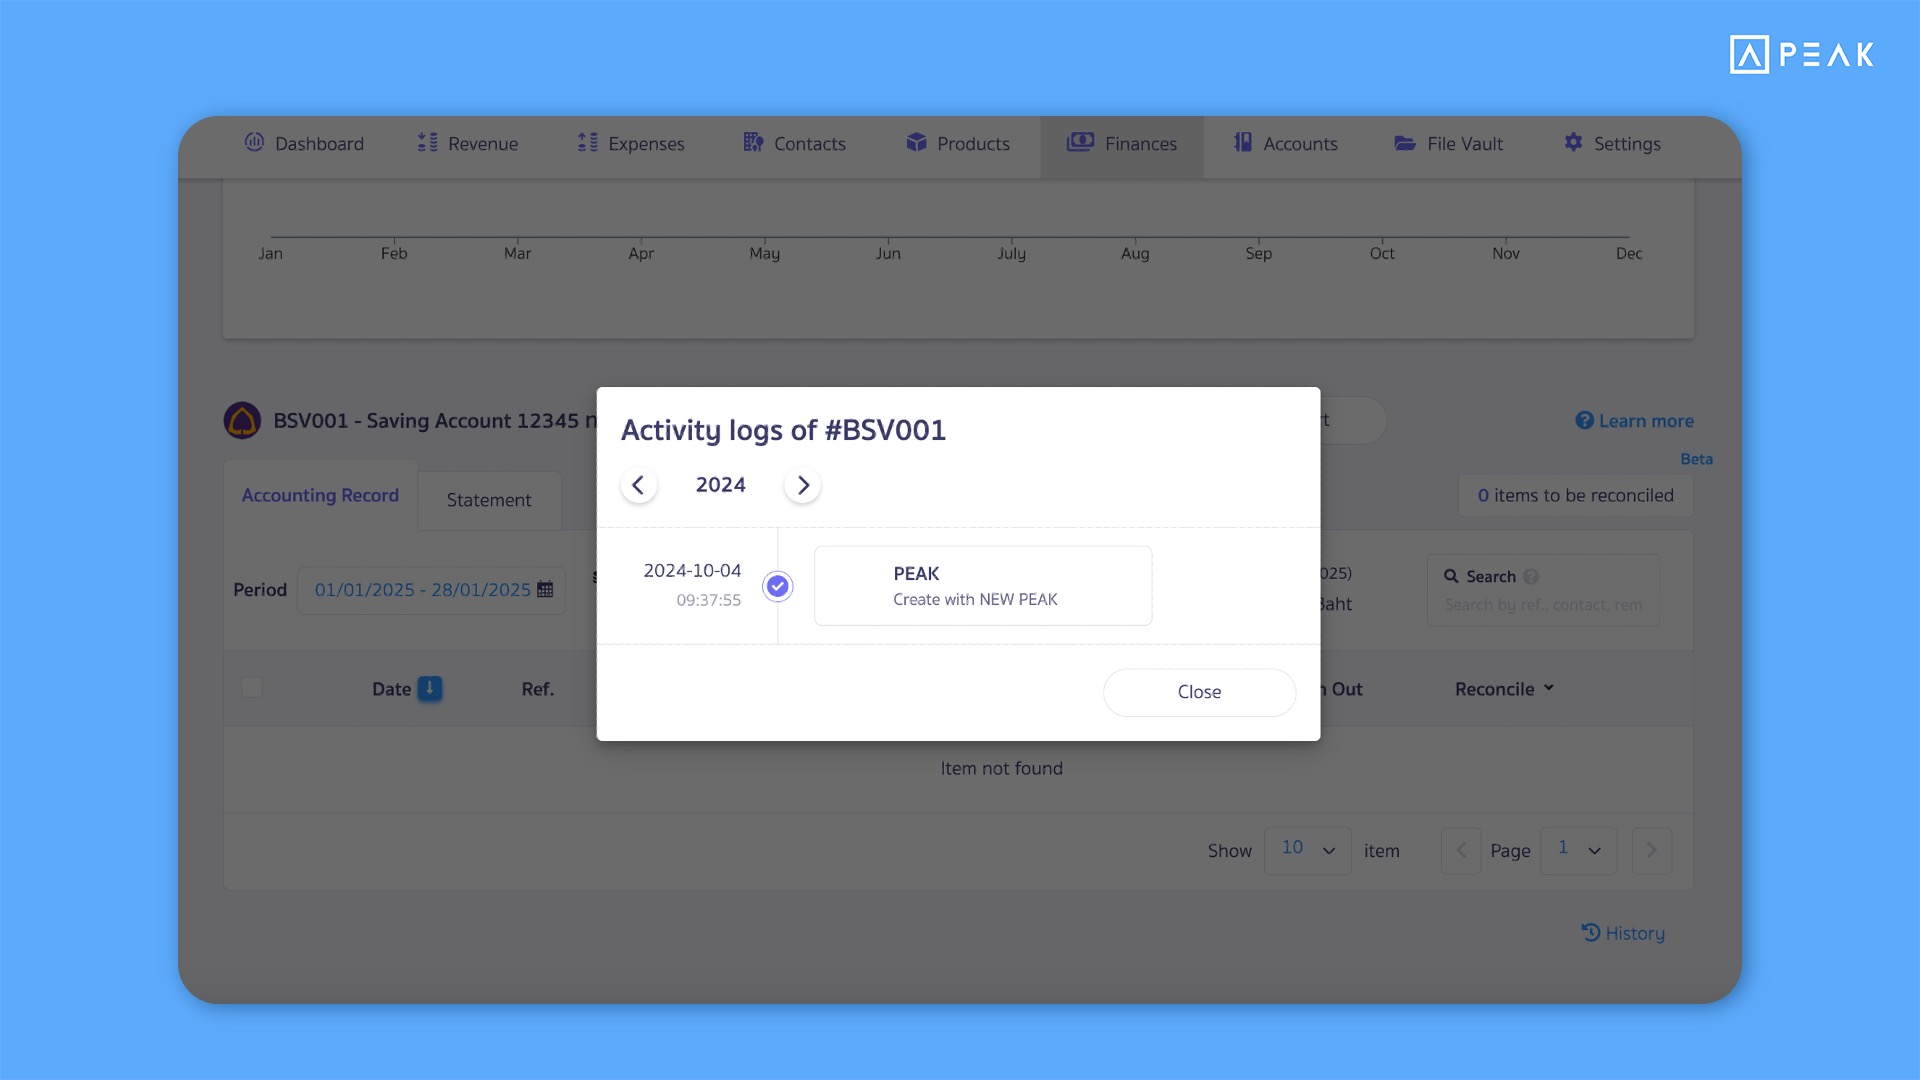This screenshot has height=1080, width=1920.
Task: Click the 09:37:55 timestamp
Action: tap(708, 600)
